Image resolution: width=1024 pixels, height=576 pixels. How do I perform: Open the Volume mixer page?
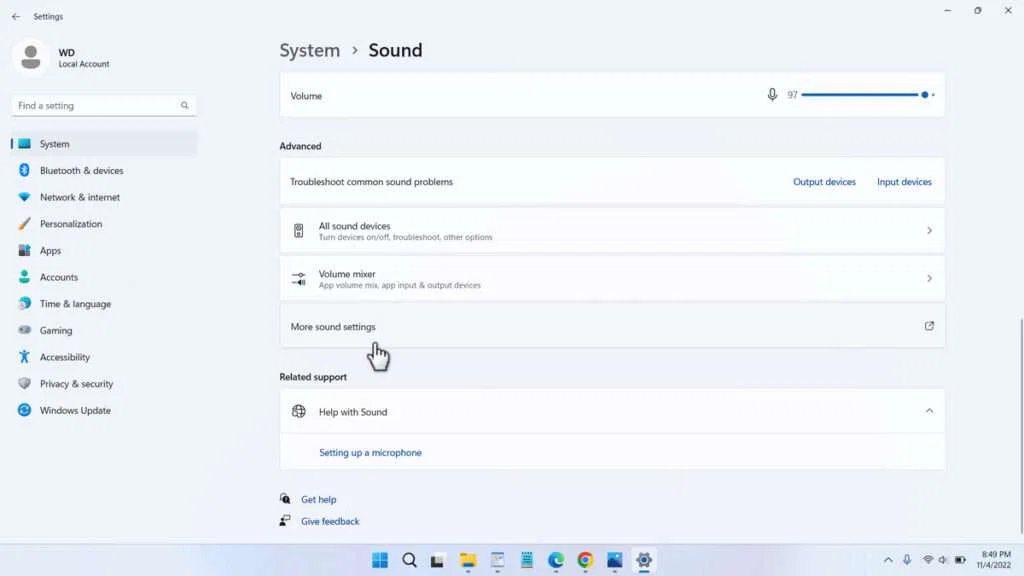pos(612,277)
